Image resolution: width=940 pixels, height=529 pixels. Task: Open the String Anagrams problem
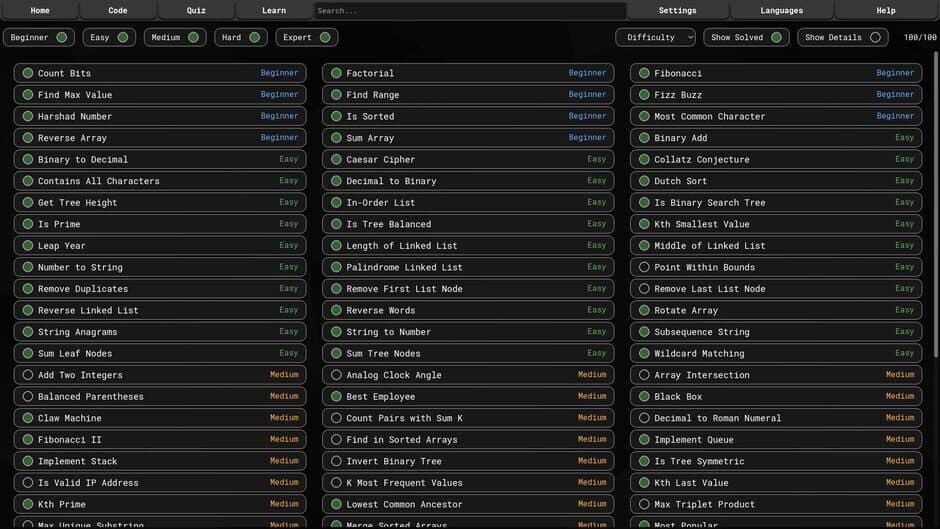pyautogui.click(x=160, y=332)
